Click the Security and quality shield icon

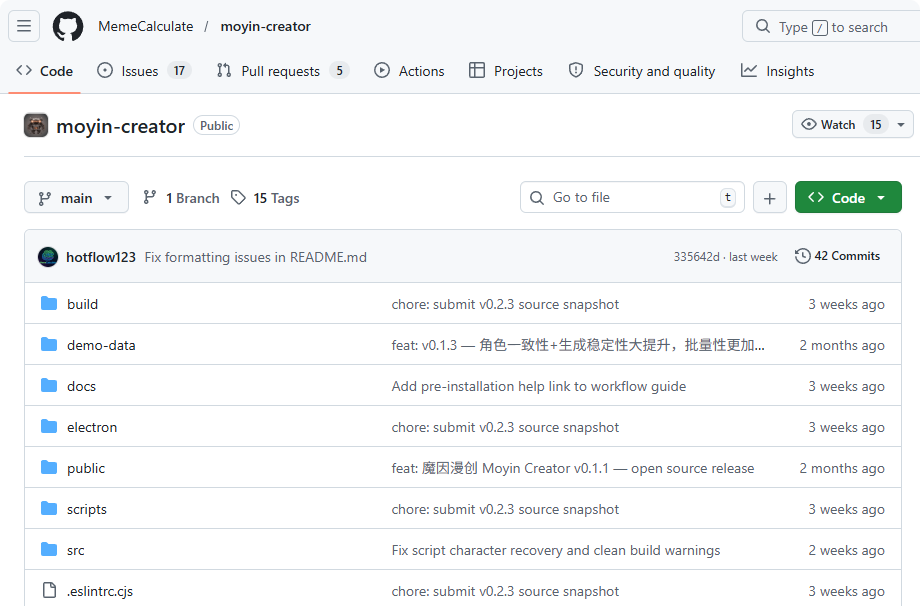[x=576, y=71]
